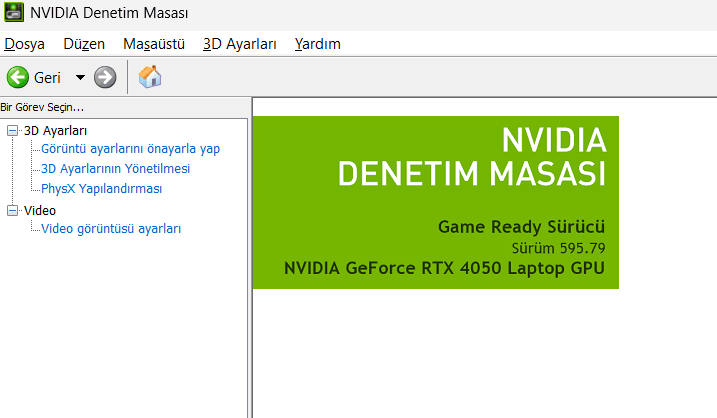Collapse the Video tree node
This screenshot has width=717, height=418.
pos(12,210)
